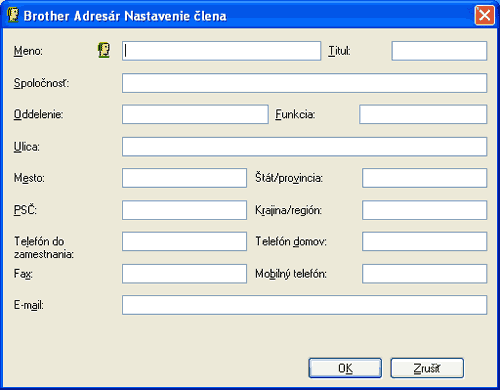The width and height of the screenshot is (500, 390).
Task: Focus the Telefón do zamestnania field
Action: pyautogui.click(x=184, y=241)
